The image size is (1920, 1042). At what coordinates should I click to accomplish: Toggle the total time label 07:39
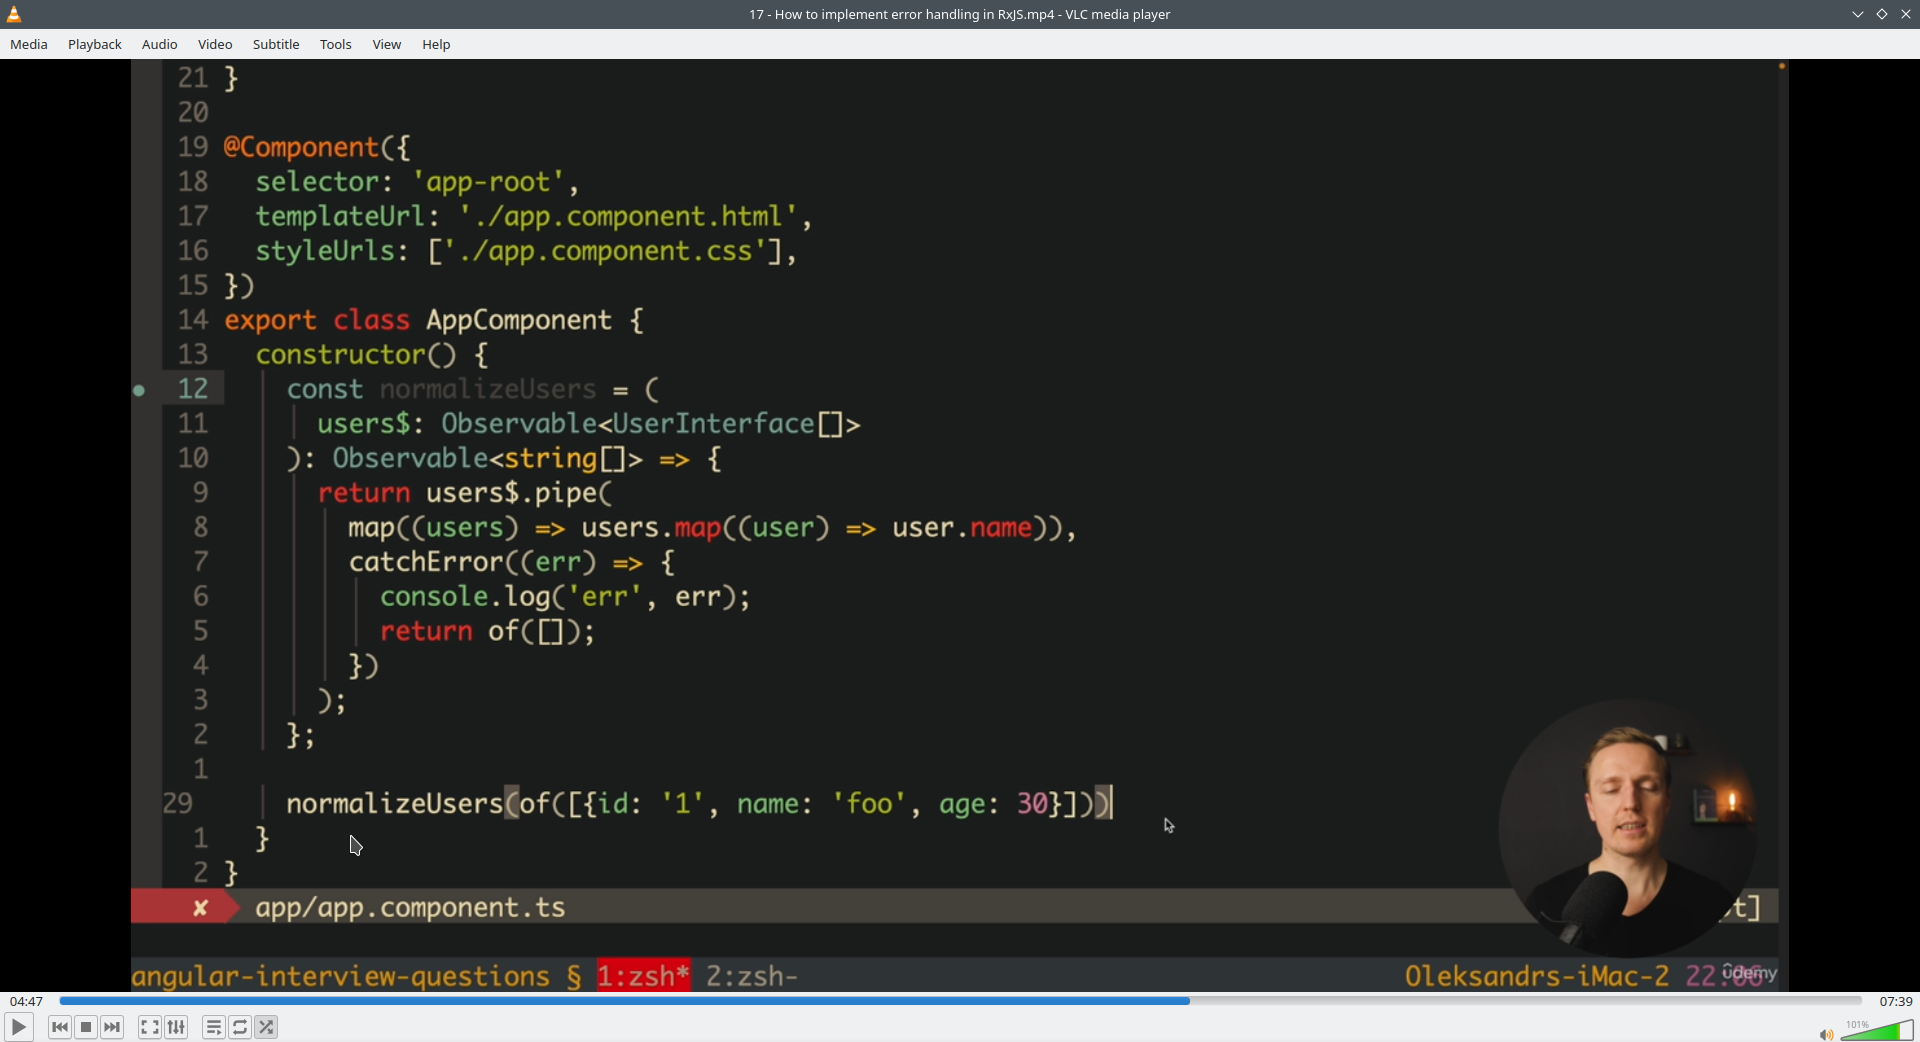[x=1896, y=1001]
